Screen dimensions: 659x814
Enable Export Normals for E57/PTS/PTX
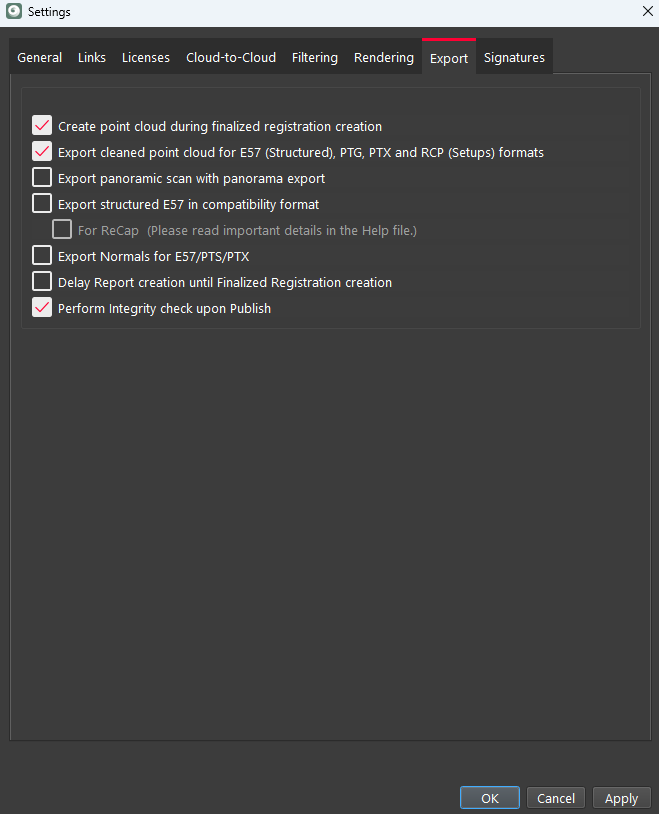click(42, 256)
